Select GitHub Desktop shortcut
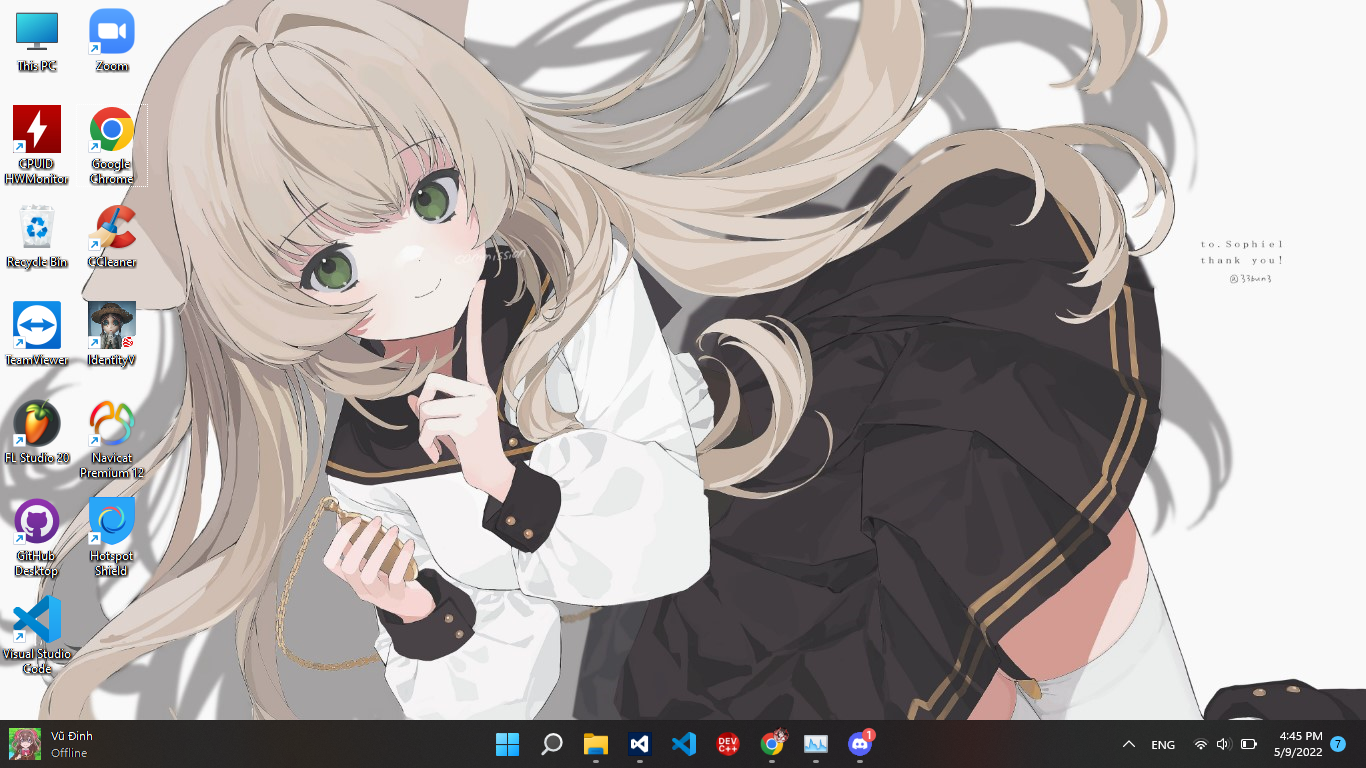 37,537
